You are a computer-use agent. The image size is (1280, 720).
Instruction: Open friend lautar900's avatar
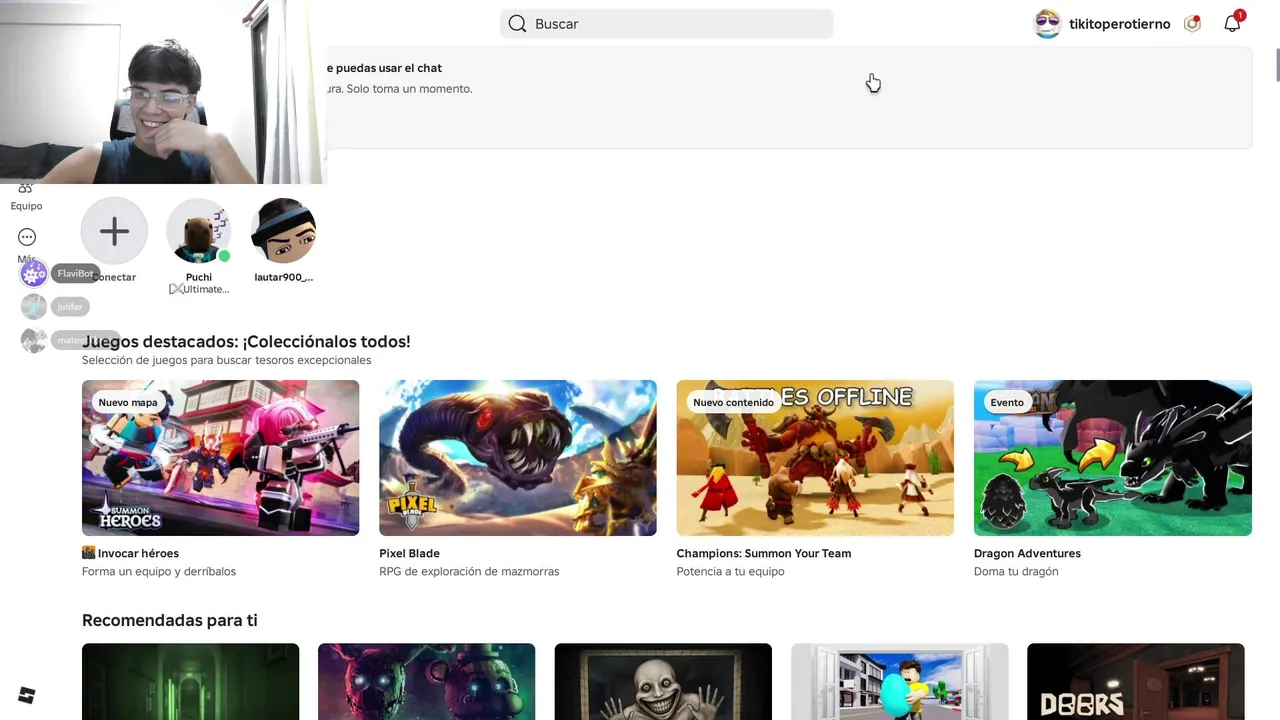284,232
